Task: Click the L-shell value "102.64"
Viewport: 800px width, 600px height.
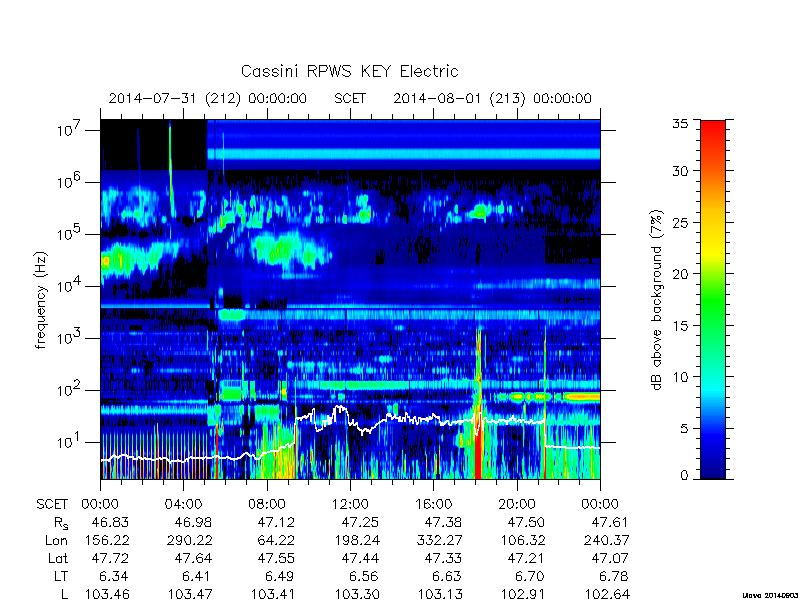Action: click(606, 594)
